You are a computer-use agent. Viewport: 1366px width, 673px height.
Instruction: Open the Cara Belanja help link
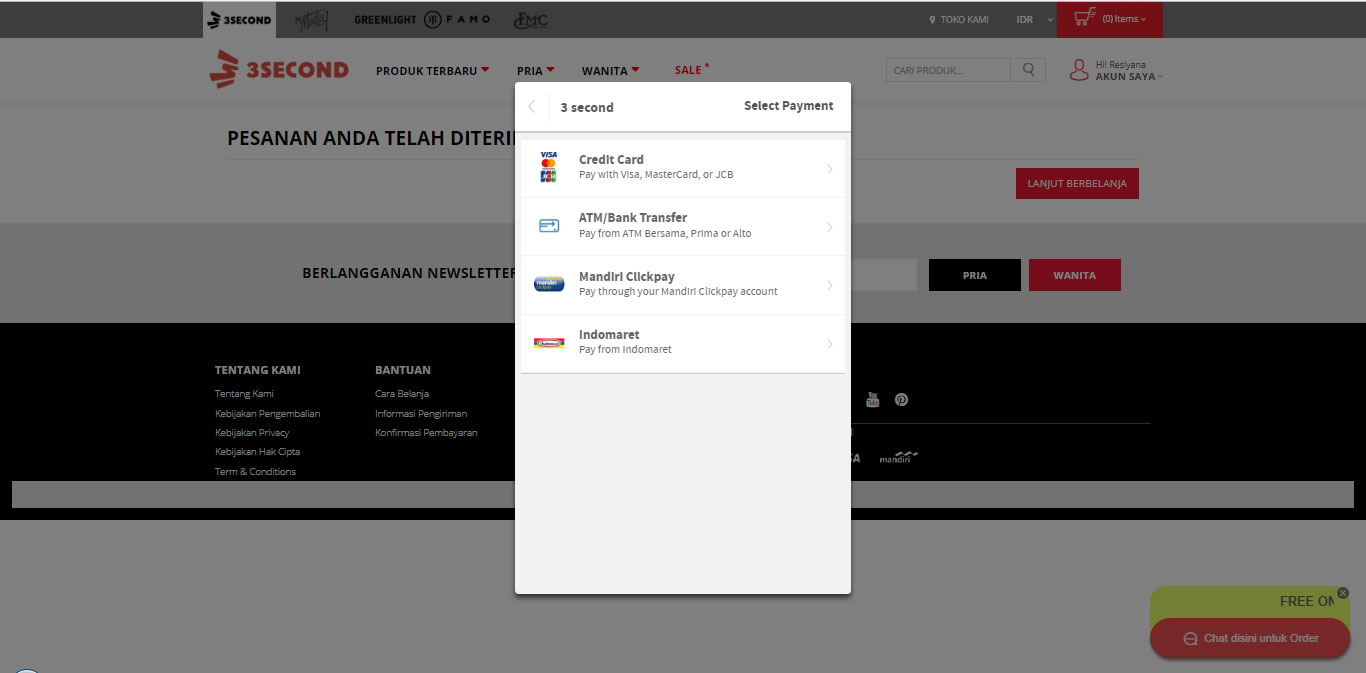(402, 394)
